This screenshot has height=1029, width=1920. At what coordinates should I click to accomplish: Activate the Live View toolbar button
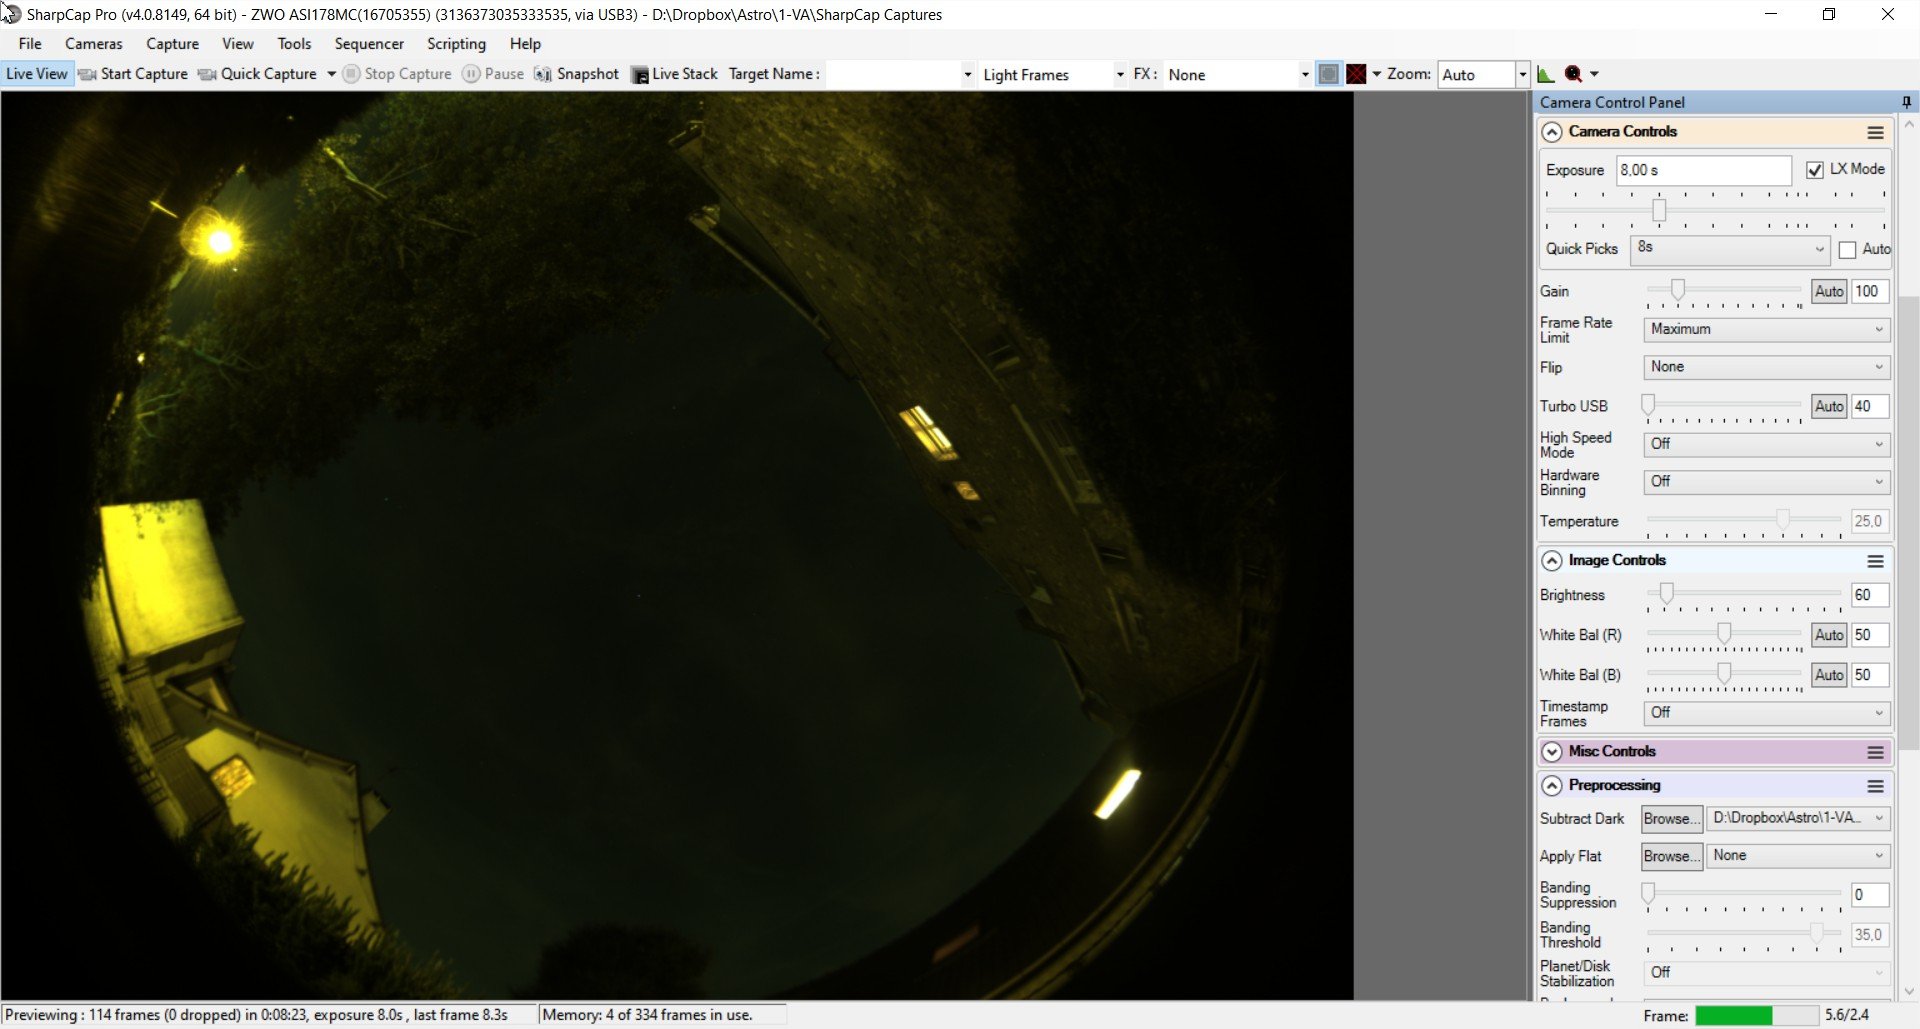click(x=37, y=74)
